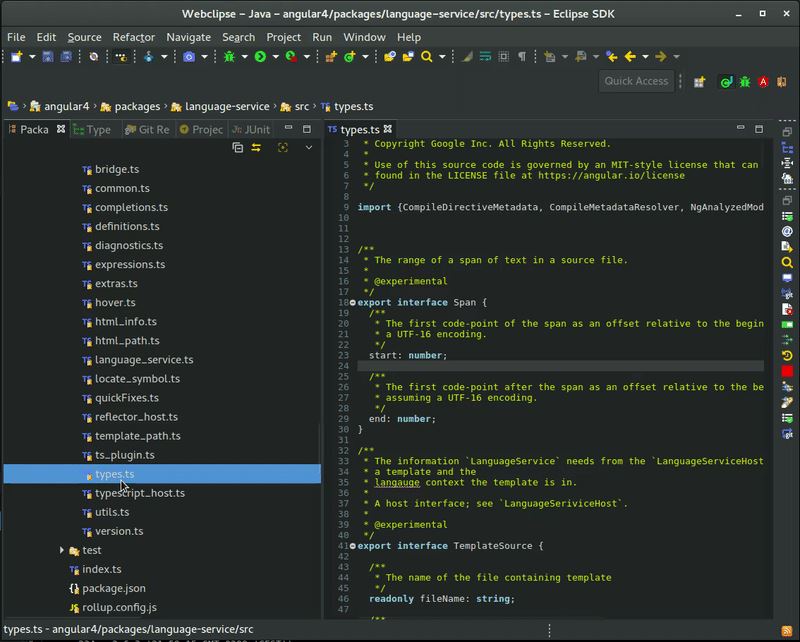Click the red square icon in right trim

coord(787,372)
